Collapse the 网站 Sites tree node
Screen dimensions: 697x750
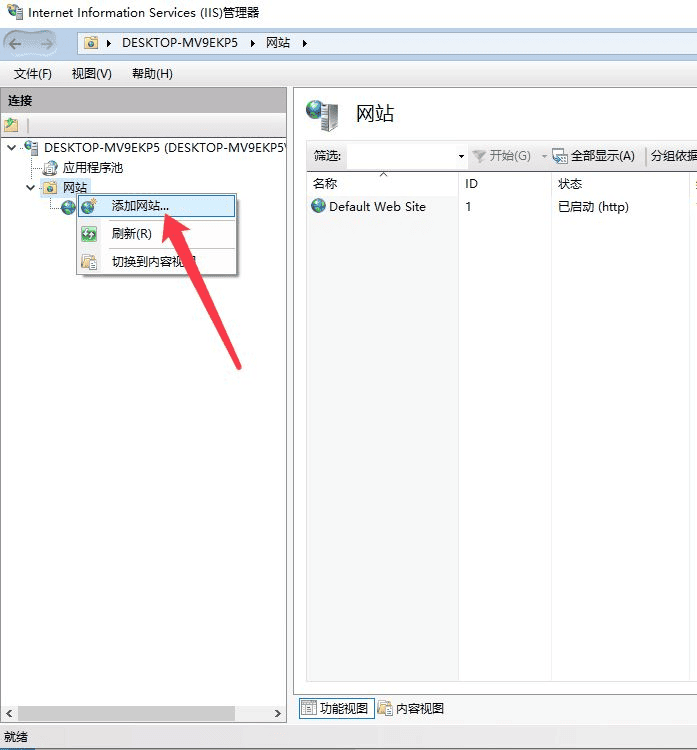click(31, 188)
